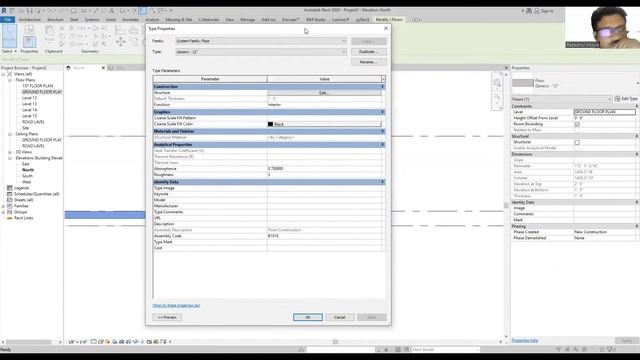Cancel the Type Properties dialog
The width and height of the screenshot is (640, 360).
[x=340, y=317]
